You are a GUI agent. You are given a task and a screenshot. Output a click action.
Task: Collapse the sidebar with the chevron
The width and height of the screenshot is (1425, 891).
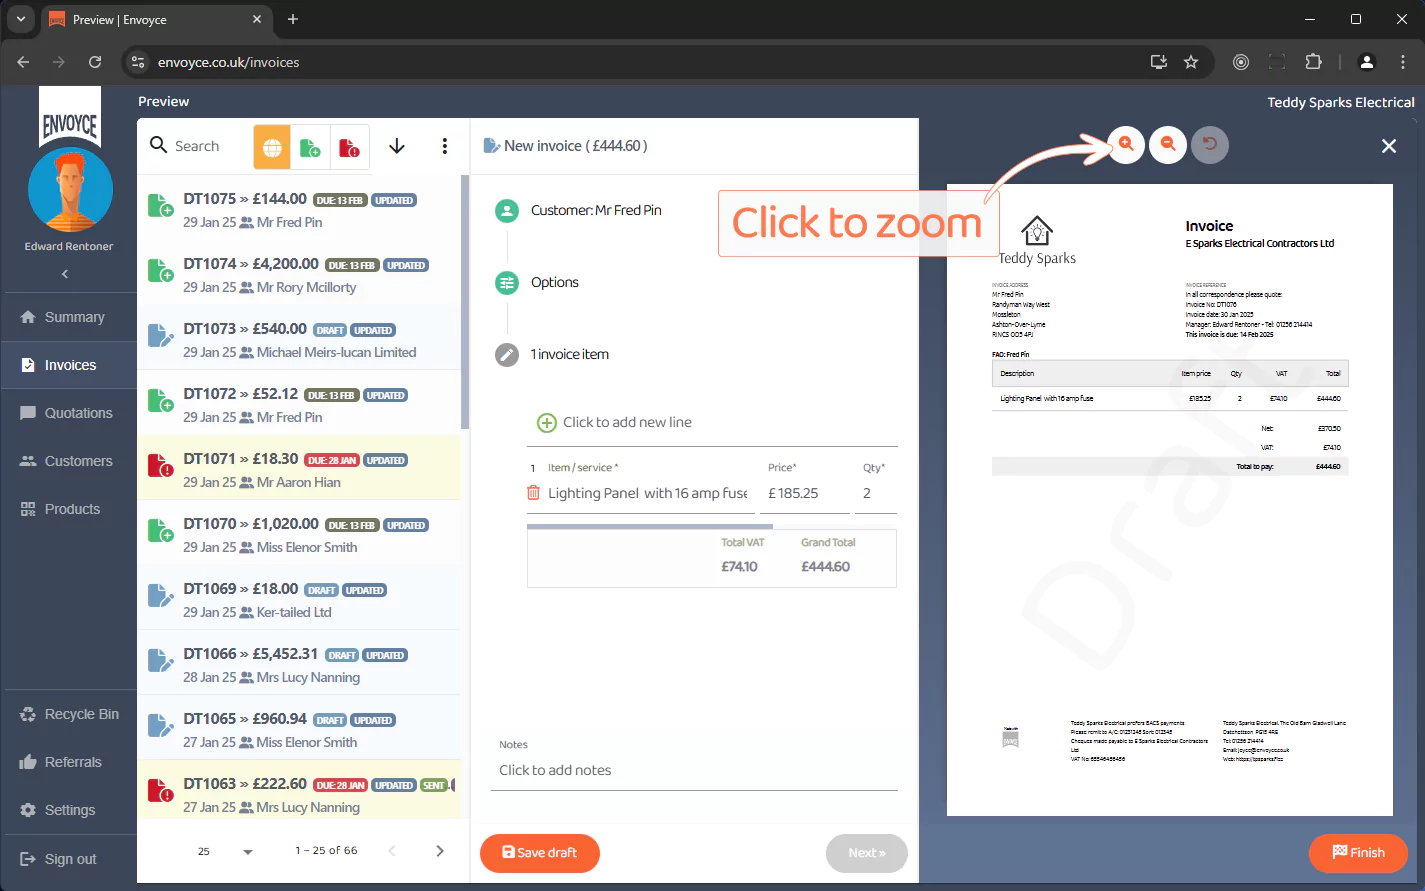(x=66, y=274)
